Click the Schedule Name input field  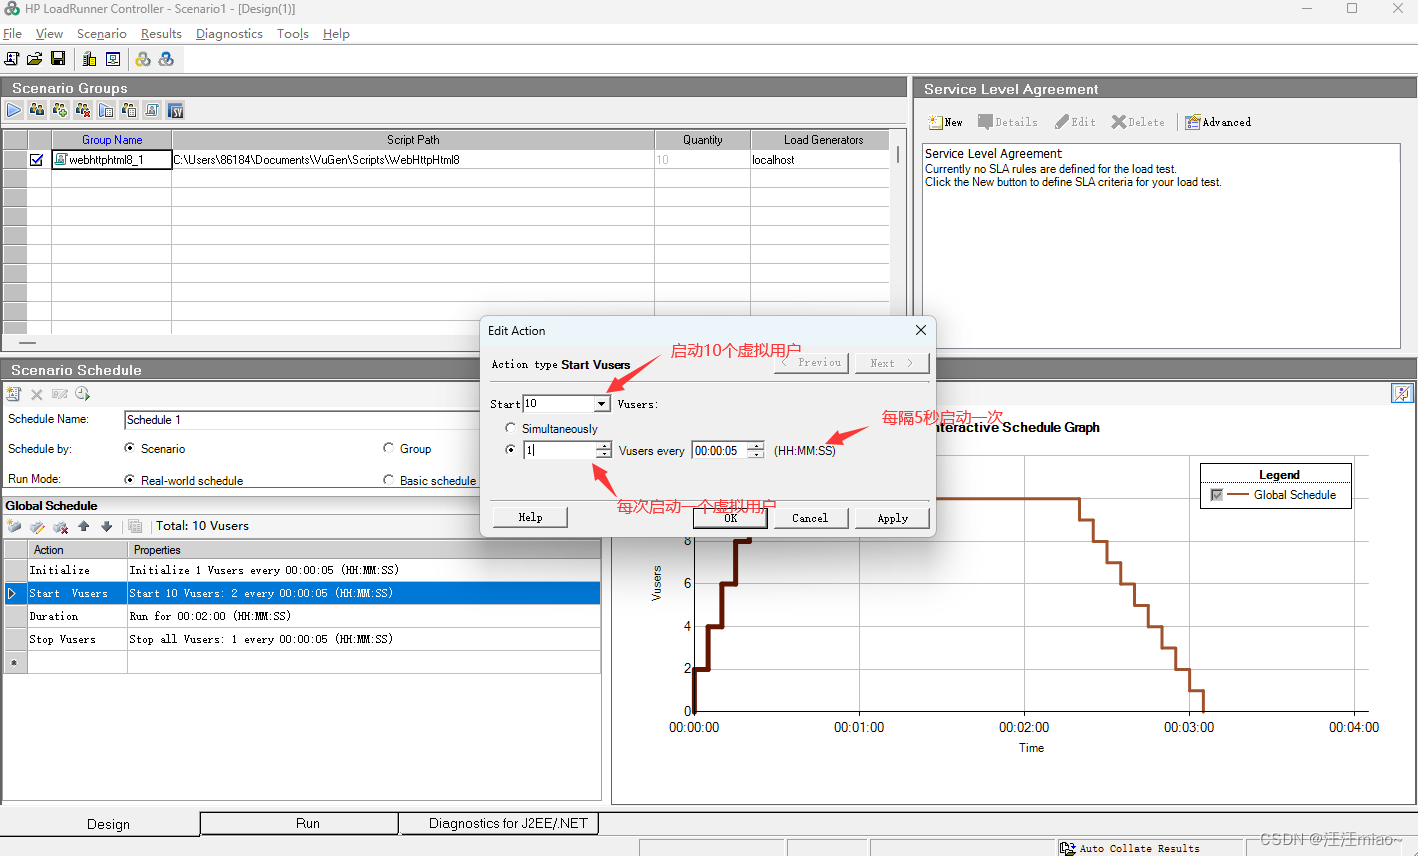coord(302,420)
